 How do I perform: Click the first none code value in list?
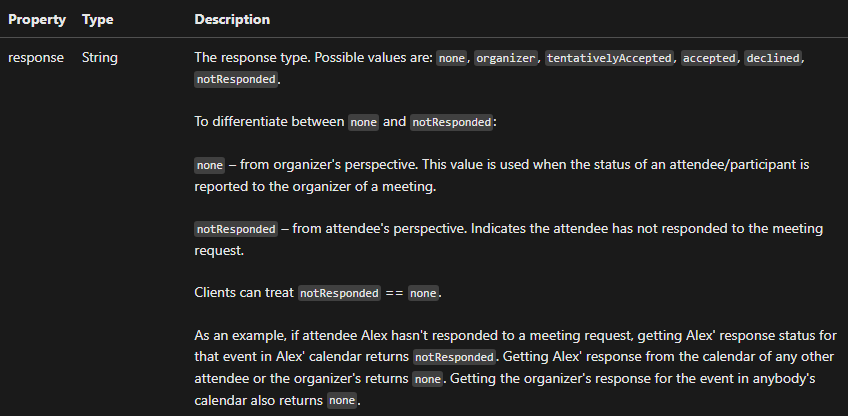point(452,58)
